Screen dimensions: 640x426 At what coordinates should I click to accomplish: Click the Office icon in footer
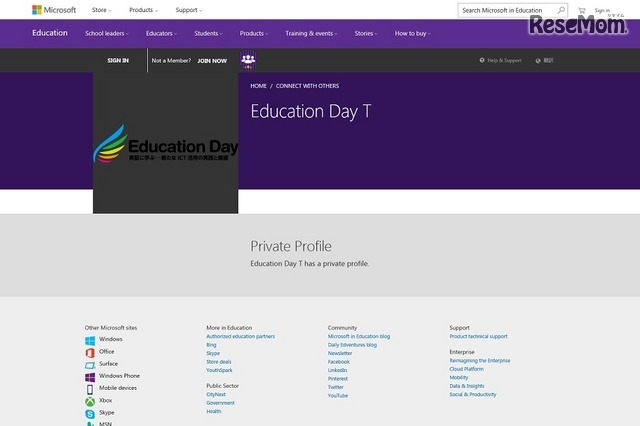tap(90, 351)
